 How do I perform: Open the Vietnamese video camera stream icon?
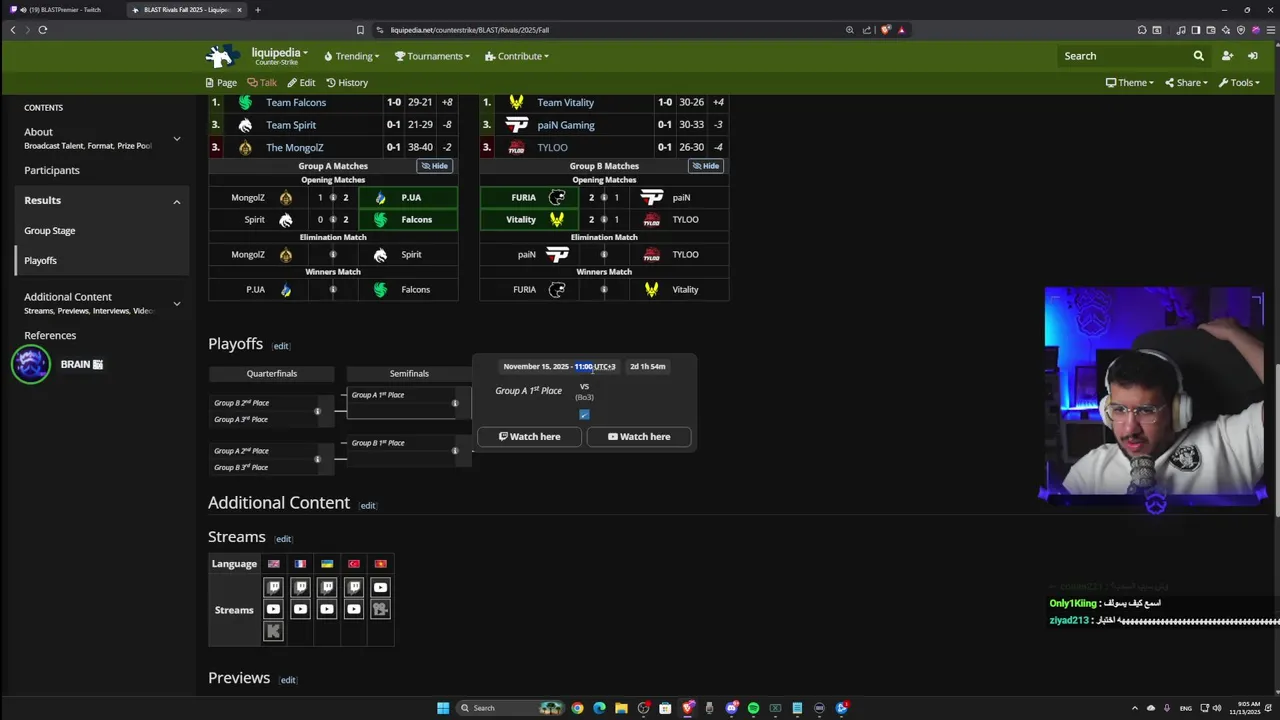point(380,609)
